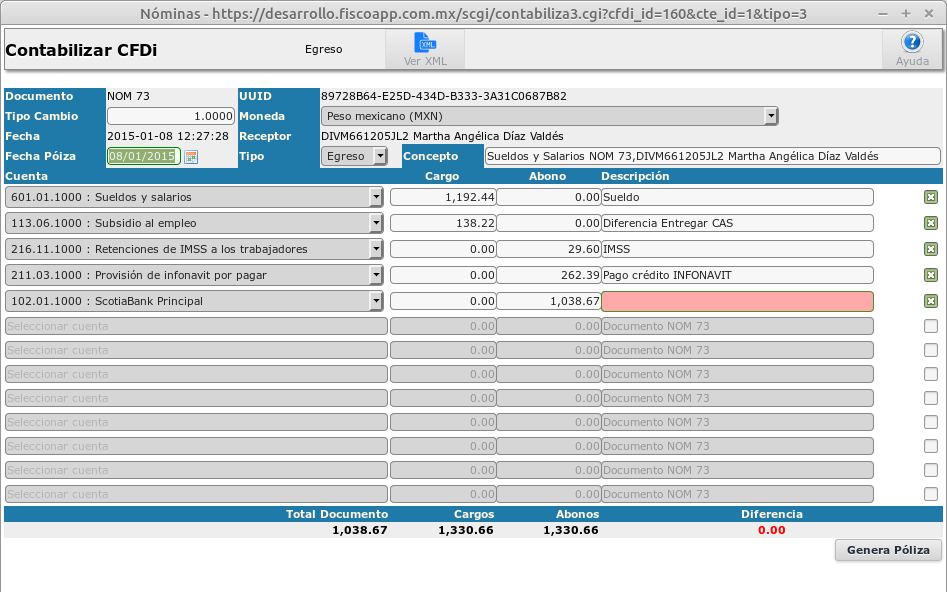The image size is (947, 592).
Task: Open calendar picker beside Fecha Póliza
Action: (191, 157)
